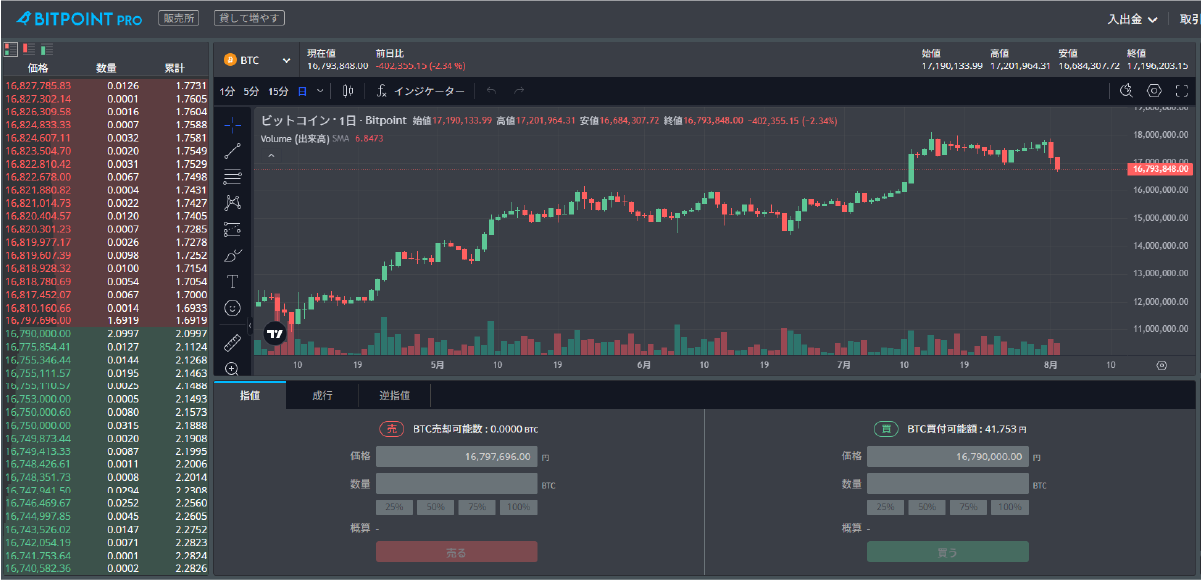Show buy orders only in order book
The width and height of the screenshot is (1201, 580).
47,49
